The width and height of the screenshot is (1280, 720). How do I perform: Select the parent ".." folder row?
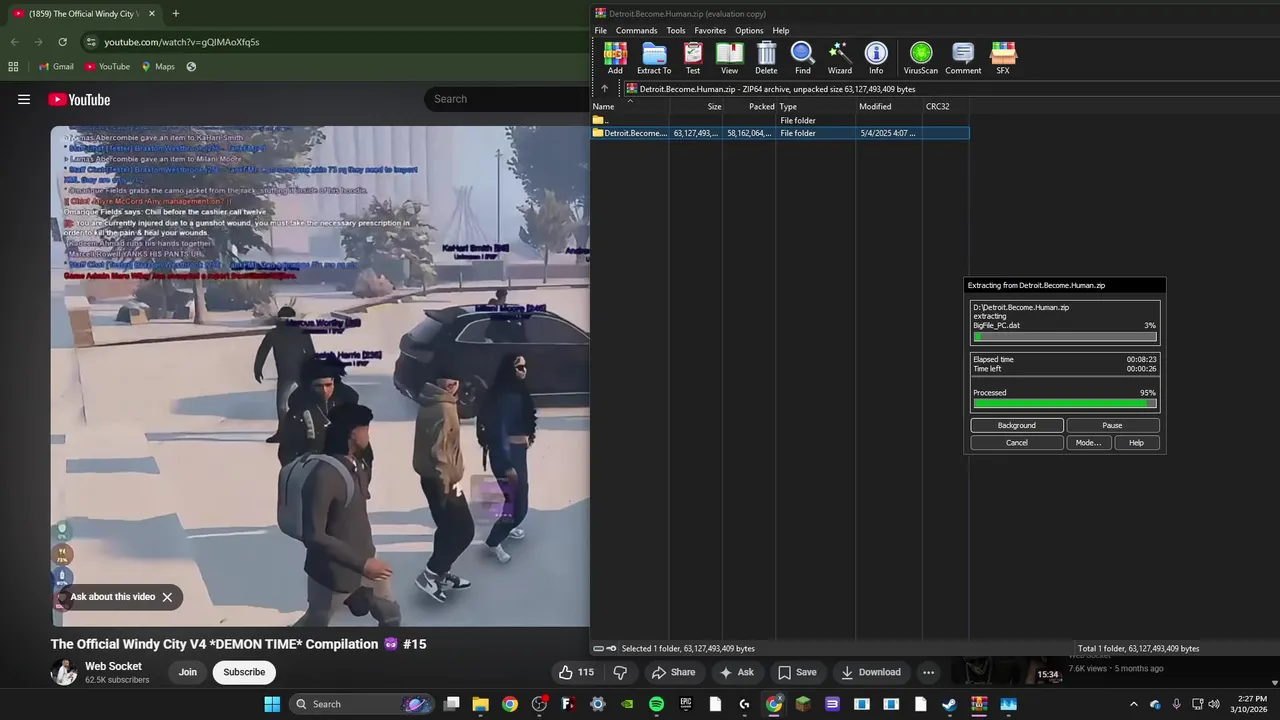tap(780, 120)
